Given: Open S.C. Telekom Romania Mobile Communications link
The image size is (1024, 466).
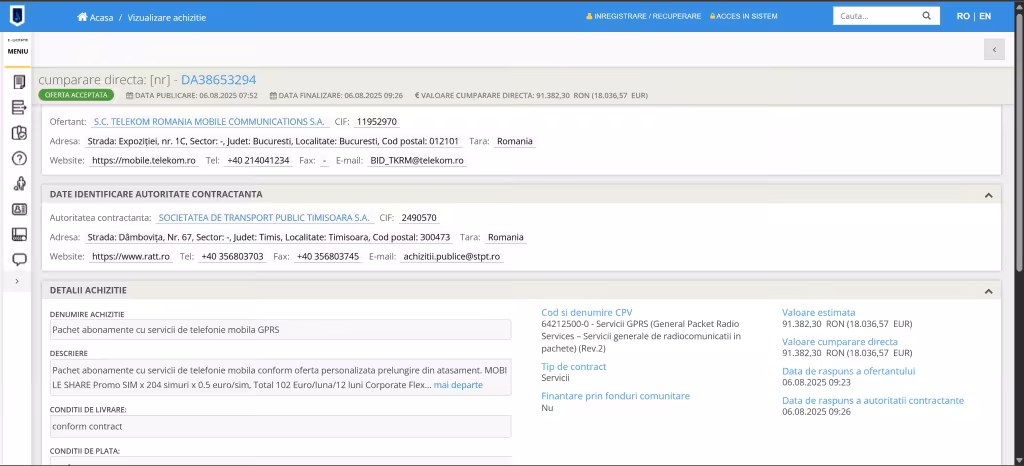Looking at the screenshot, I should pyautogui.click(x=209, y=122).
